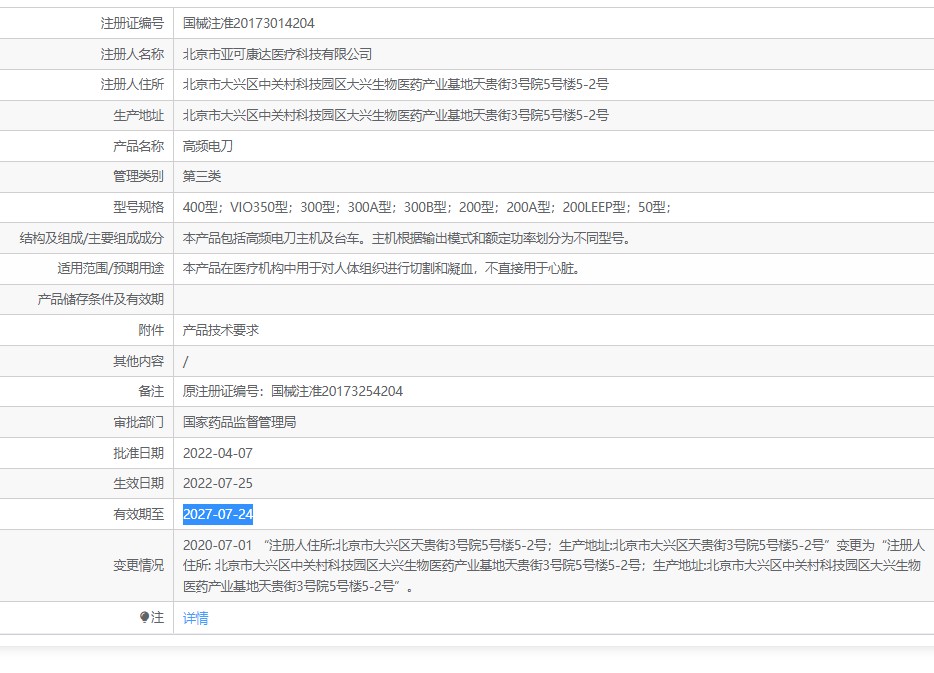Image resolution: width=934 pixels, height=673 pixels.
Task: Click intended use text beginning 本产品在医疗机构中
Action: tap(382, 269)
